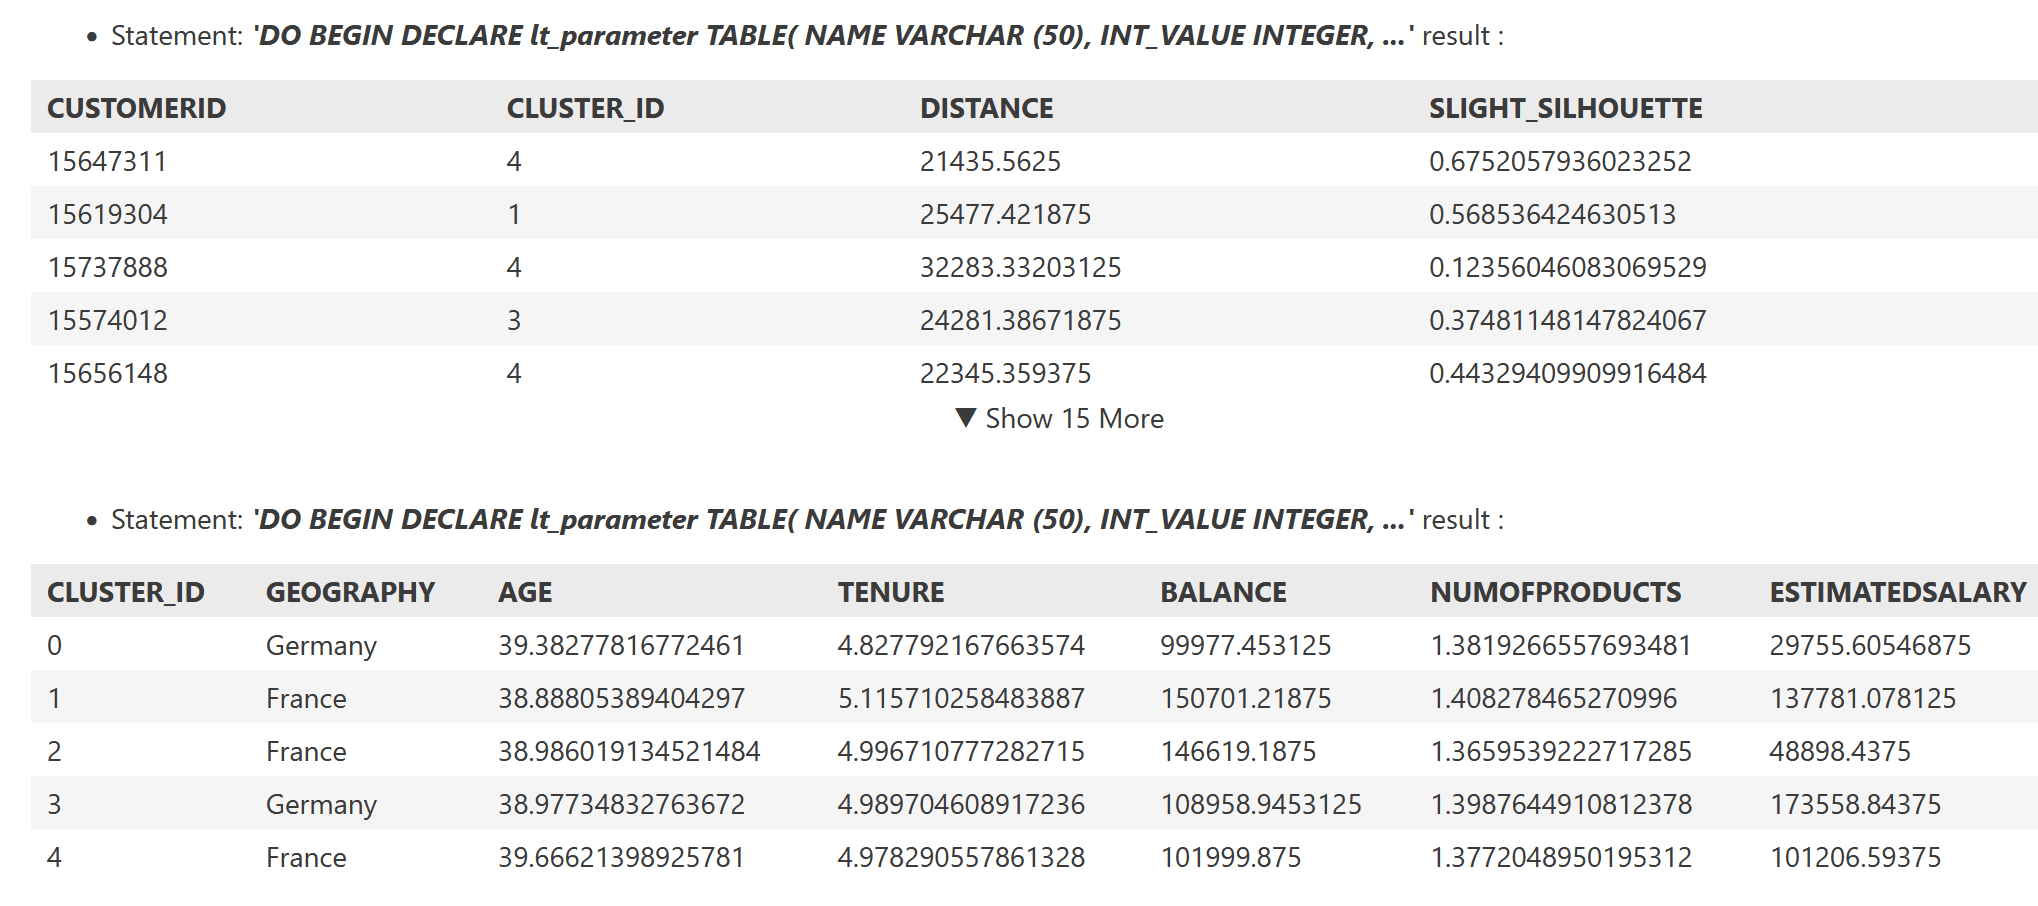Click the GEOGRAPHY column header
The image size is (2038, 906).
(x=350, y=592)
